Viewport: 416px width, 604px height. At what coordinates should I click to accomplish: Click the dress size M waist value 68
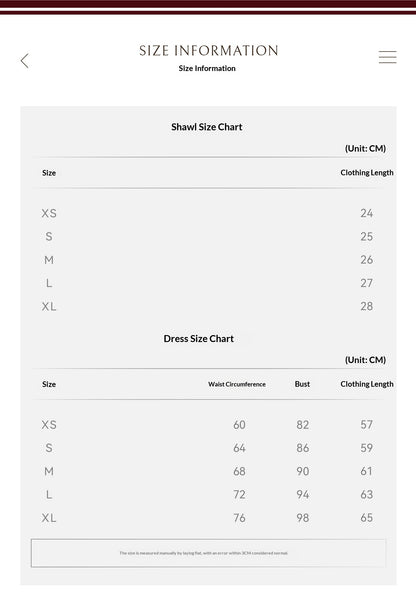pyautogui.click(x=239, y=471)
